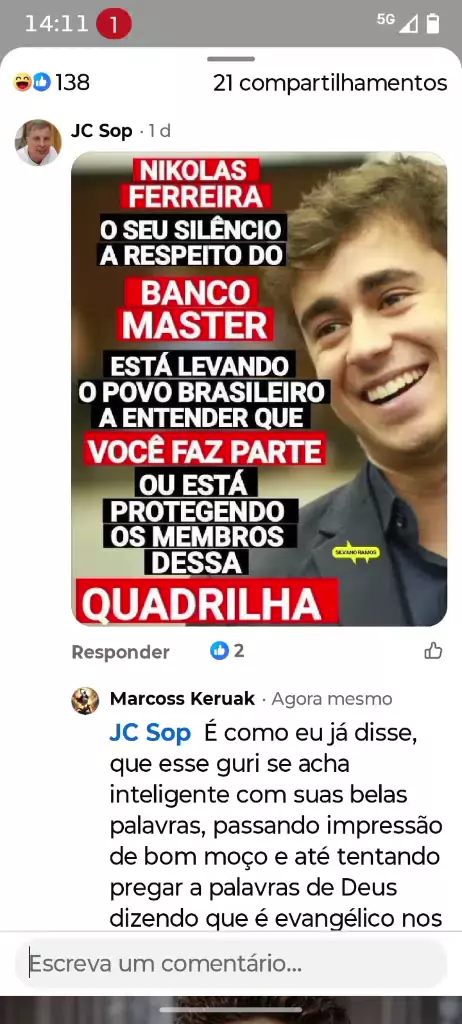Image resolution: width=462 pixels, height=1024 pixels.
Task: Open the Nikolas Ferreira Banco Master image
Action: coord(259,389)
